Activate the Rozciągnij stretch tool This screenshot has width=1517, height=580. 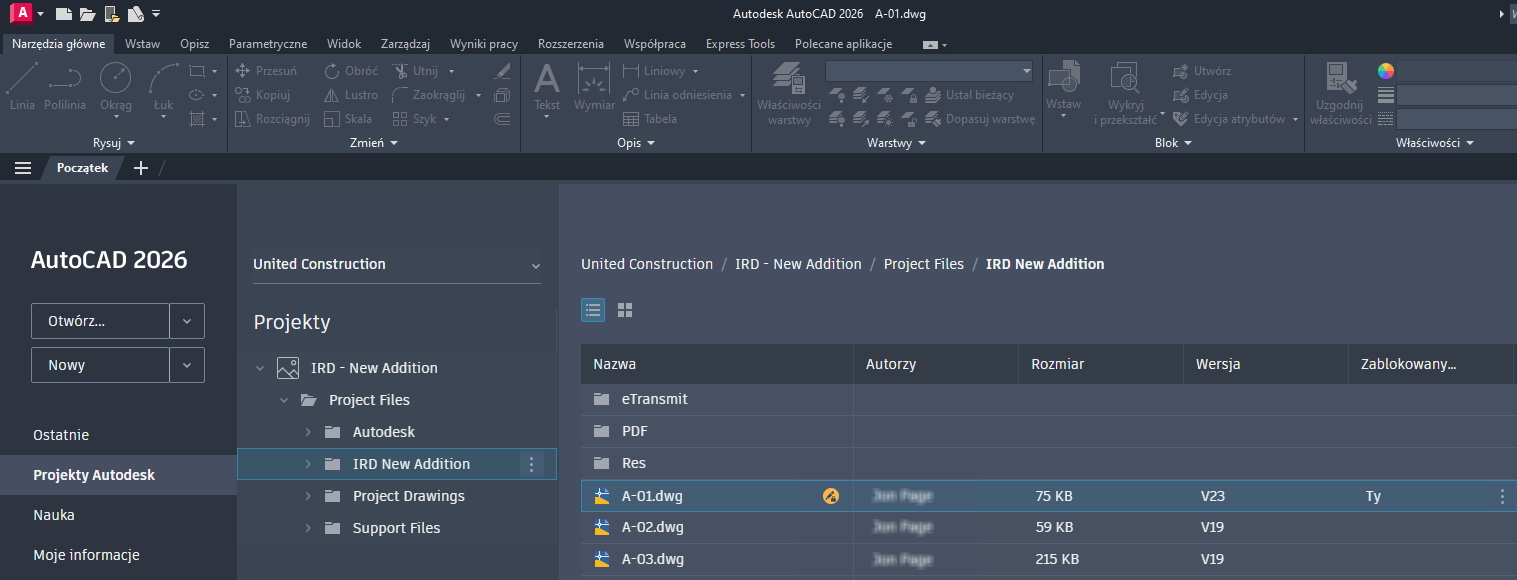[272, 119]
